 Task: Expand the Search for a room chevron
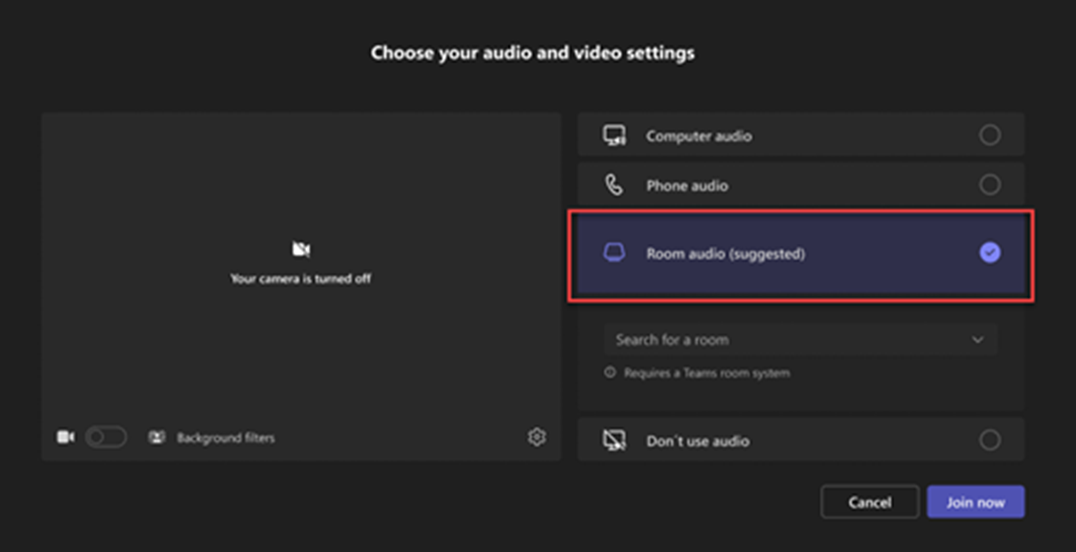coord(977,340)
